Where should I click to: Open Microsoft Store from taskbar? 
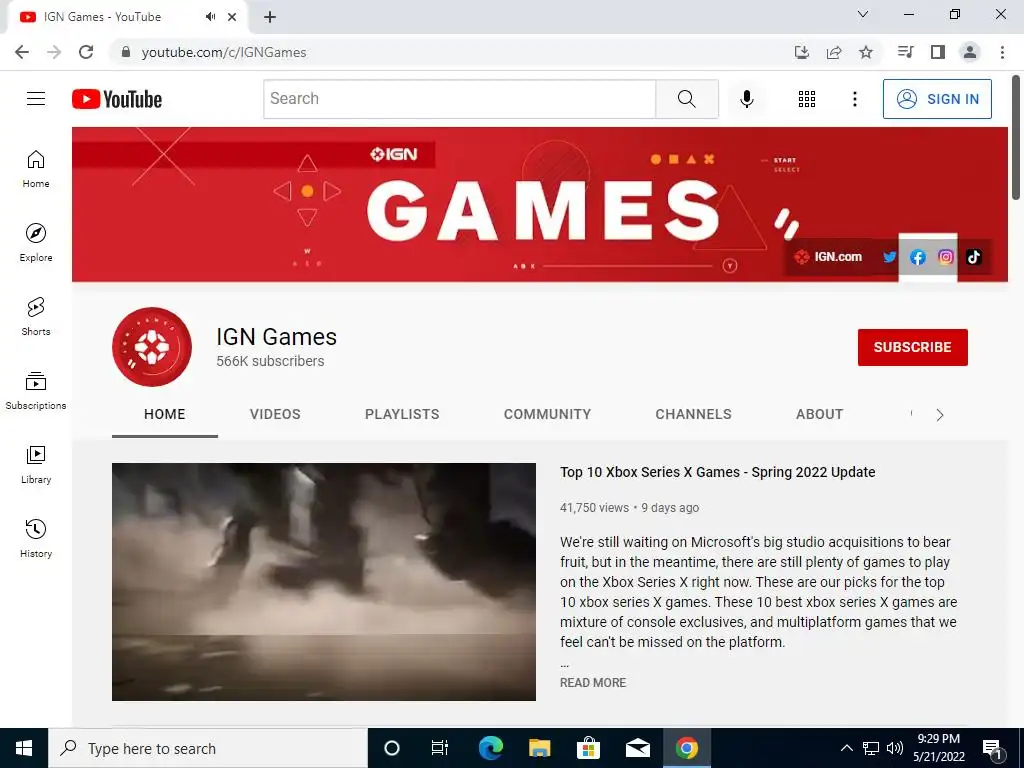[588, 748]
